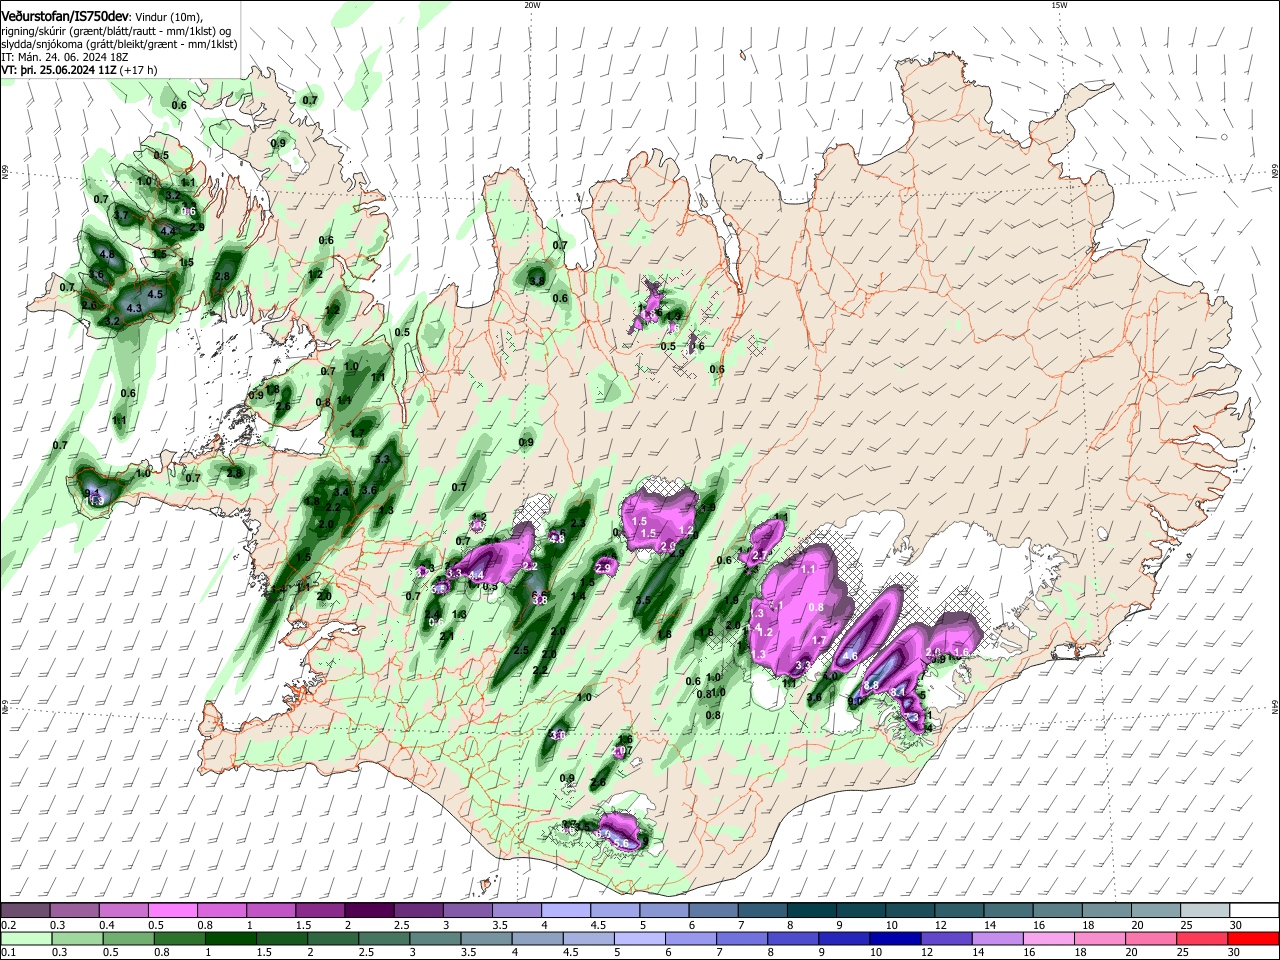Image resolution: width=1280 pixels, height=960 pixels.
Task: Click the '20W' longitude label at top edge
Action: pos(532,5)
